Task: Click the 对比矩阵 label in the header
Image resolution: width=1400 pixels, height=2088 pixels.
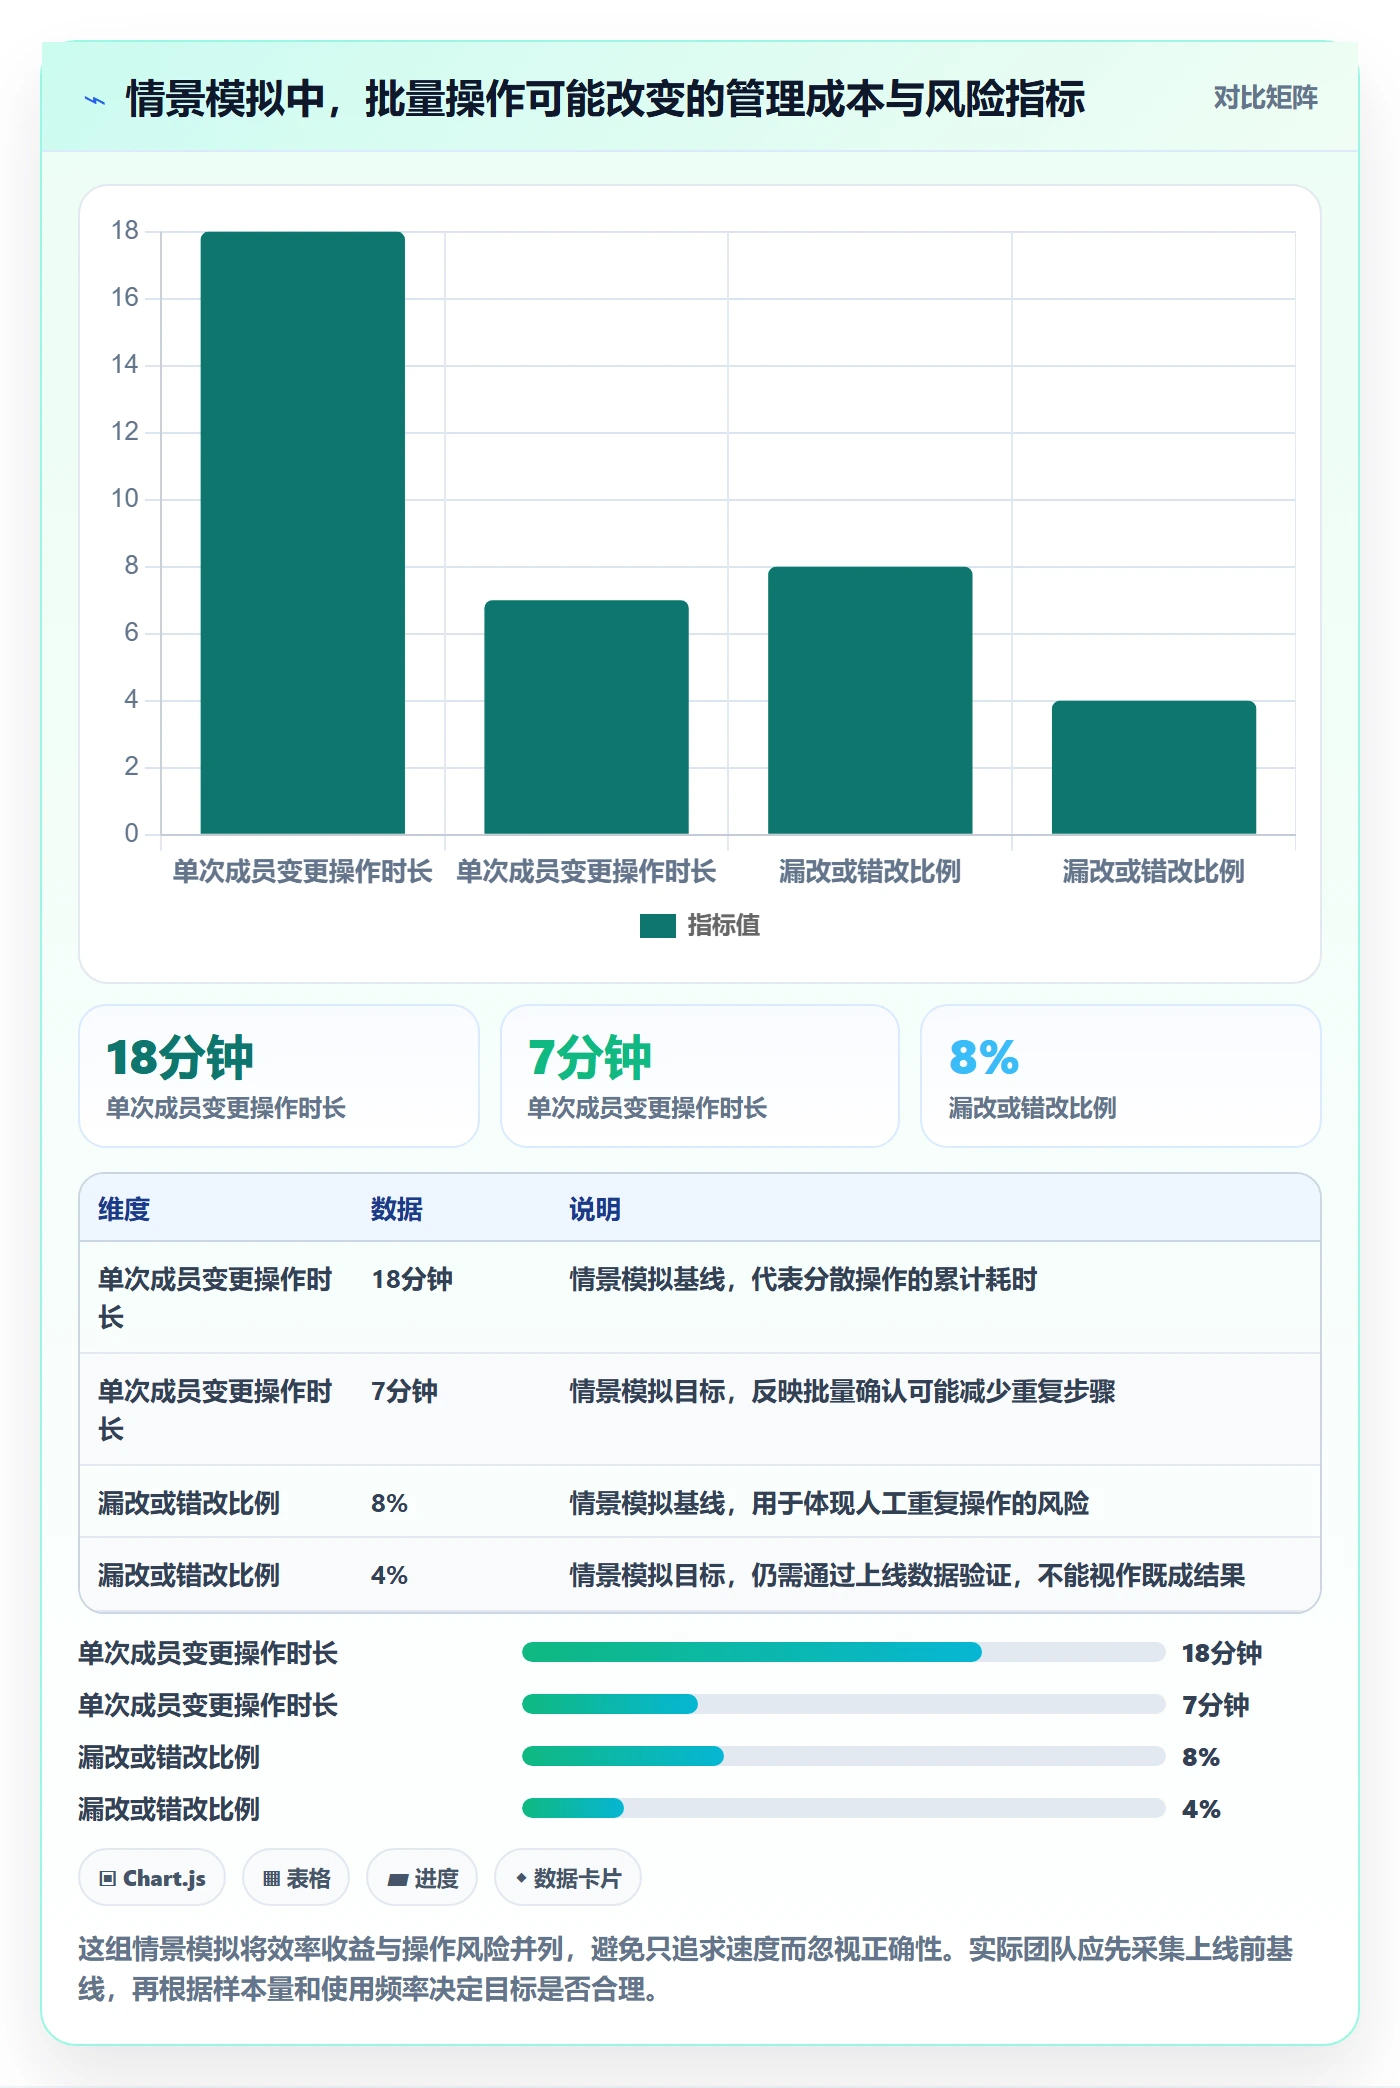Action: click(1265, 98)
